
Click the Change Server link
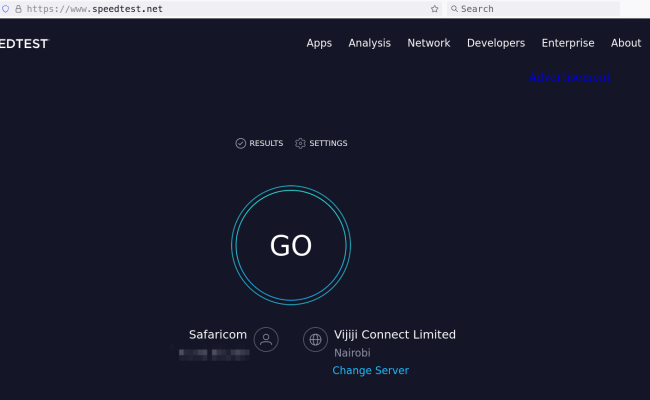click(x=371, y=370)
